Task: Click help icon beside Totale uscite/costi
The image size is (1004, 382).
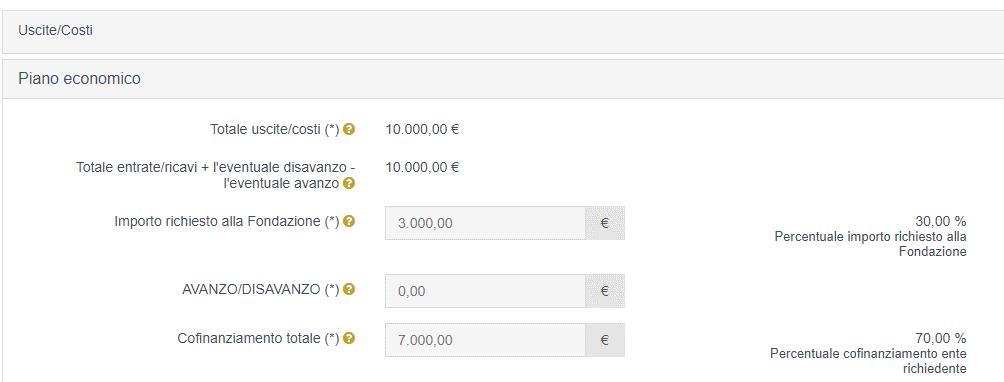Action: [349, 129]
